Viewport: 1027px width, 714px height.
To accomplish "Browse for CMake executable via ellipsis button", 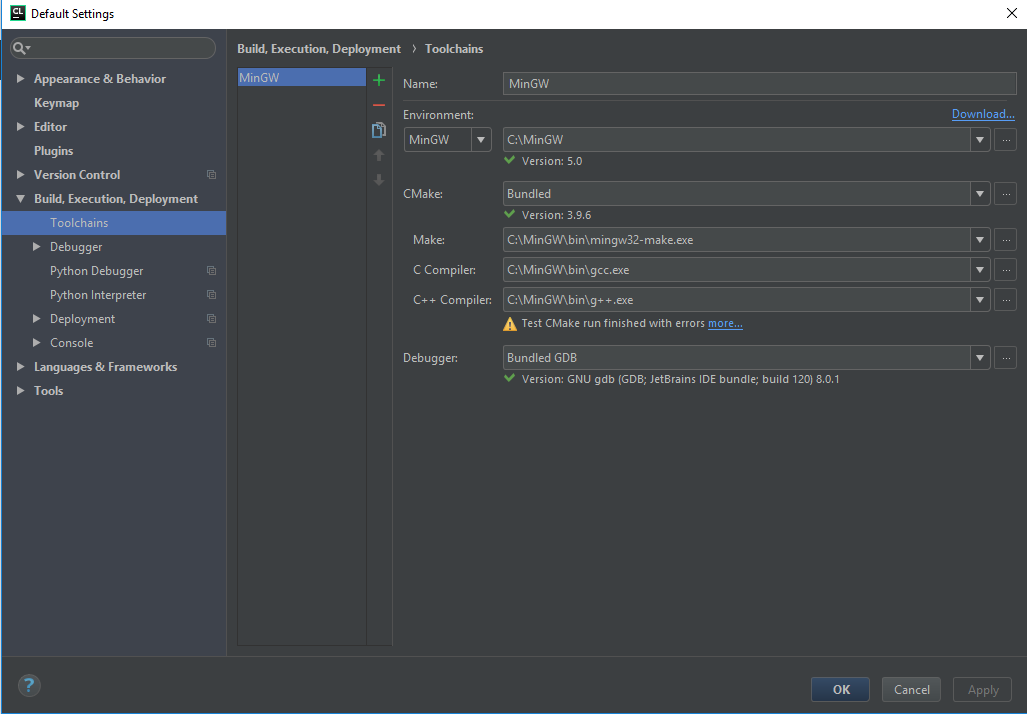I will pyautogui.click(x=1005, y=194).
